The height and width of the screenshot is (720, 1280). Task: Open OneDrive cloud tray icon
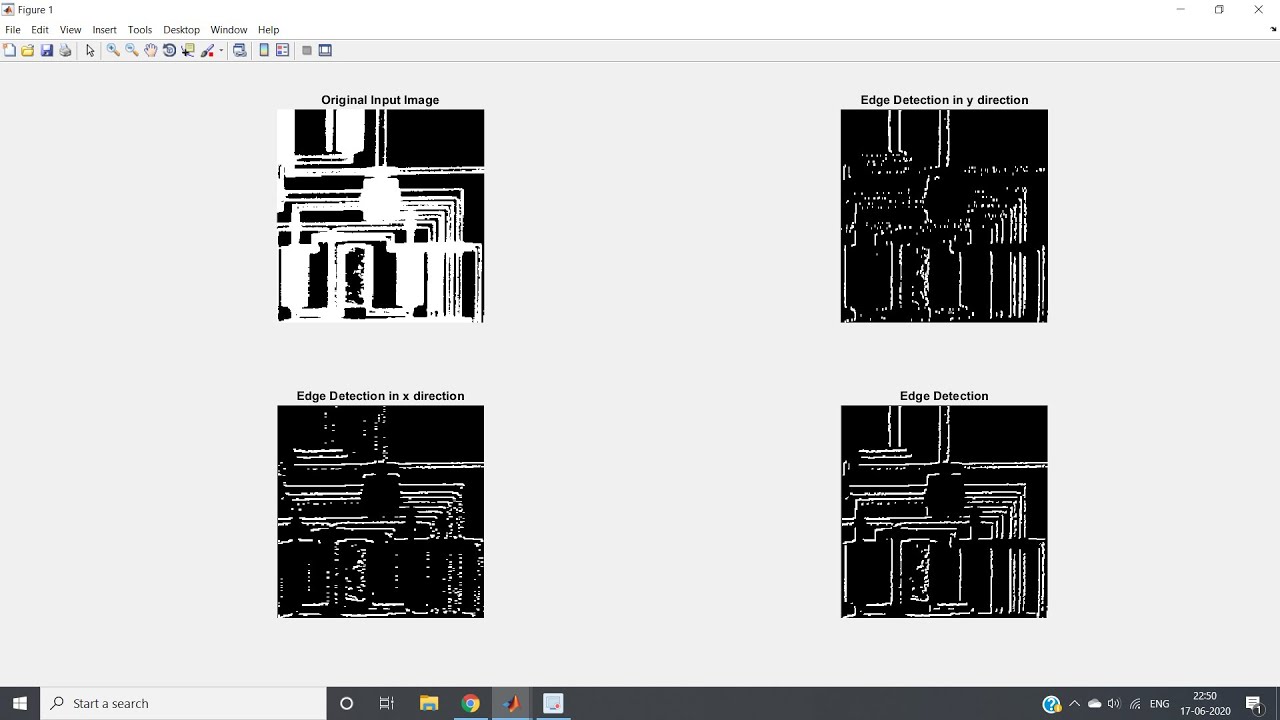pos(1095,704)
